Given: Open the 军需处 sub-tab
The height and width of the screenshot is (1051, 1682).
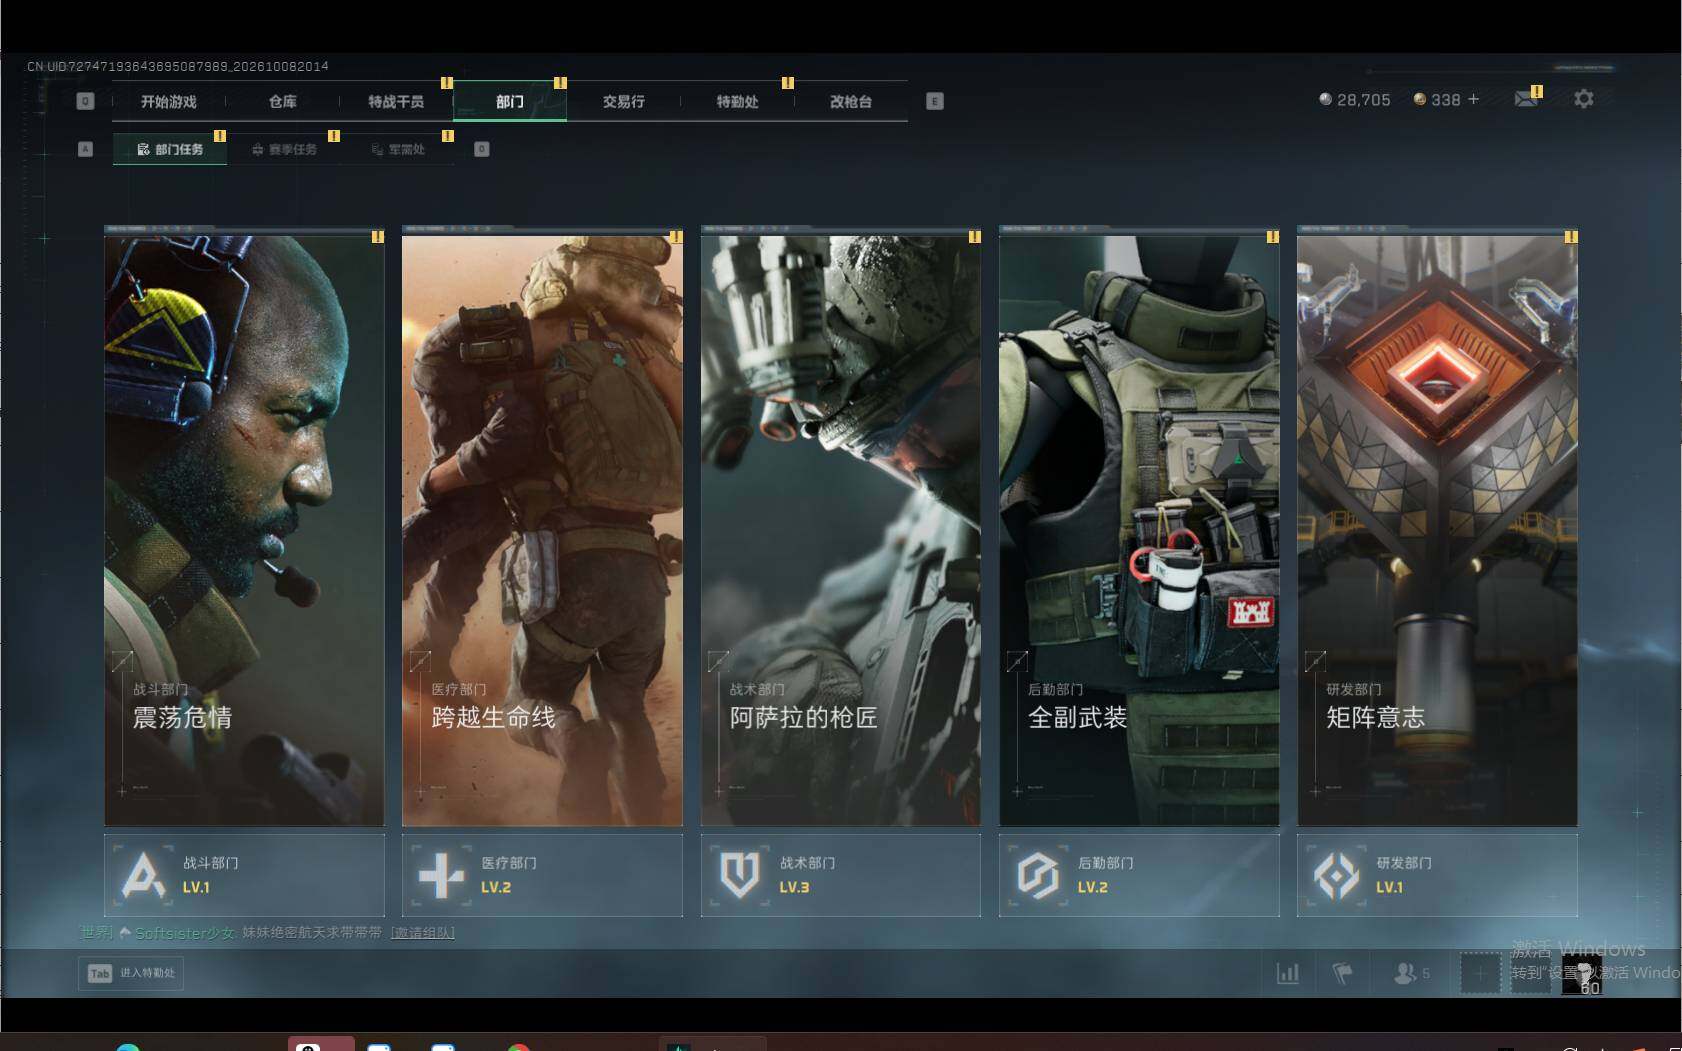Looking at the screenshot, I should [x=398, y=149].
